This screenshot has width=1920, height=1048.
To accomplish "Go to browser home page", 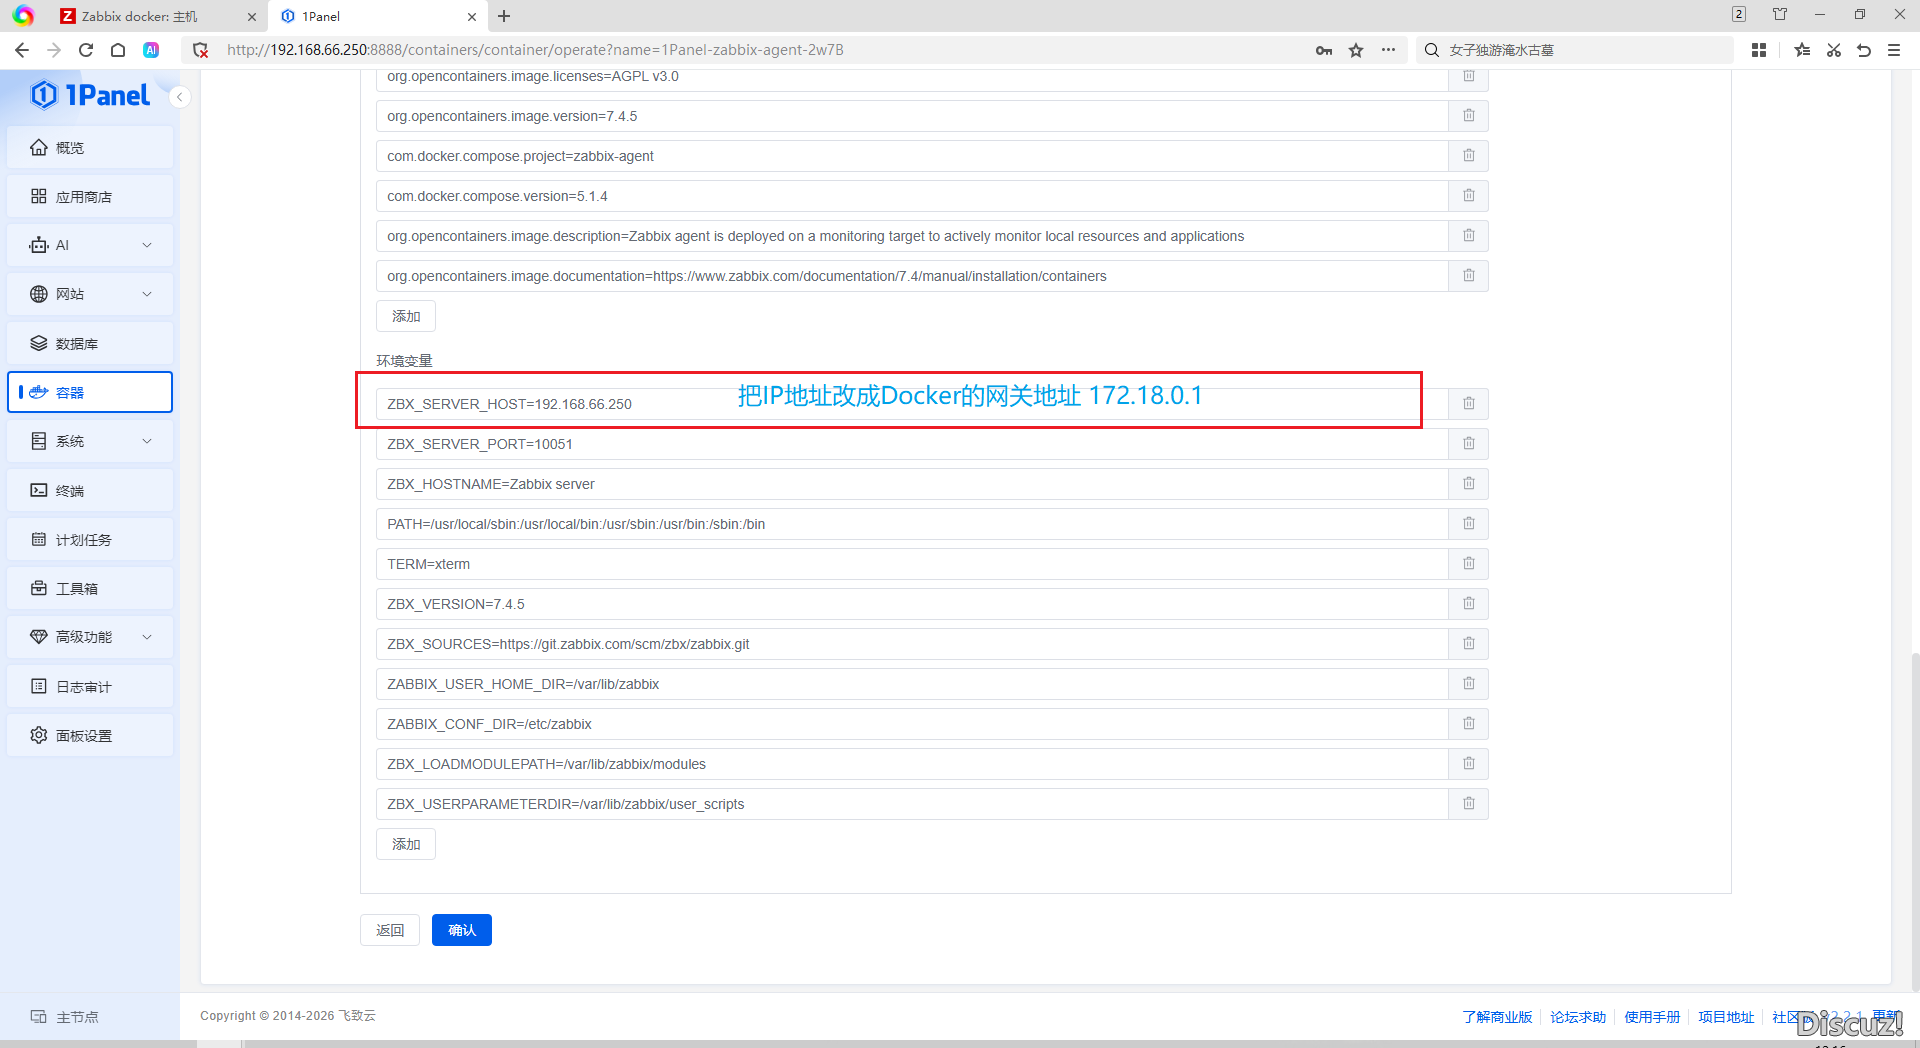I will click(118, 50).
